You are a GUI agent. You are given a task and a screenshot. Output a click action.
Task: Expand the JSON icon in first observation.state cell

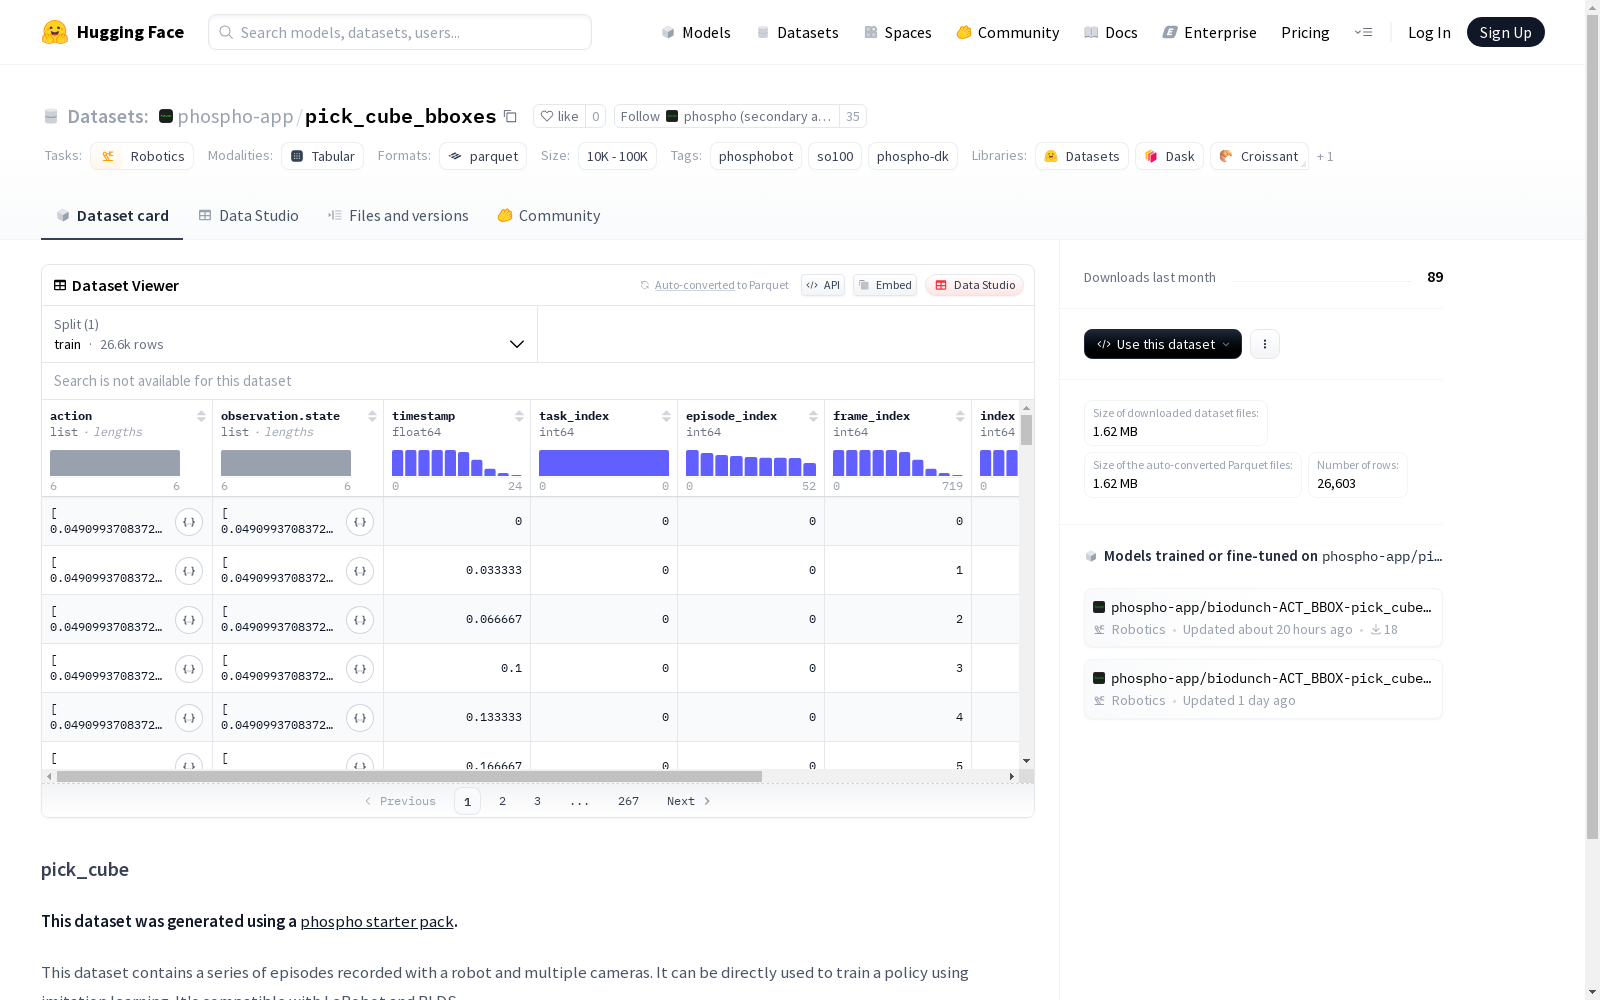[360, 522]
